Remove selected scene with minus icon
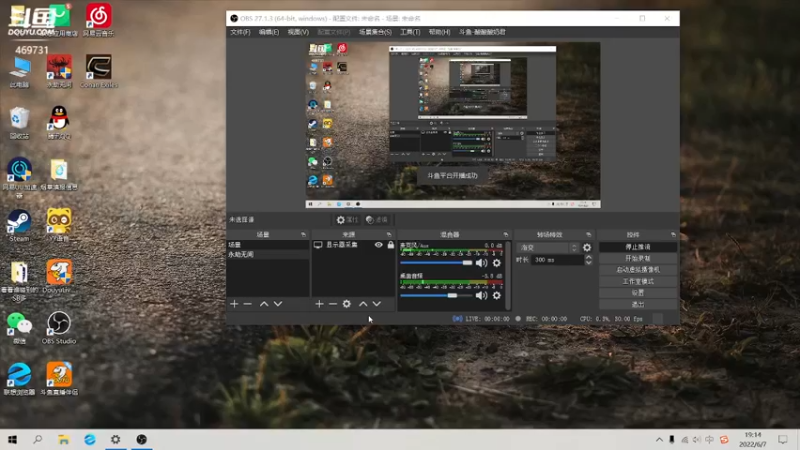This screenshot has height=450, width=800. [248, 304]
